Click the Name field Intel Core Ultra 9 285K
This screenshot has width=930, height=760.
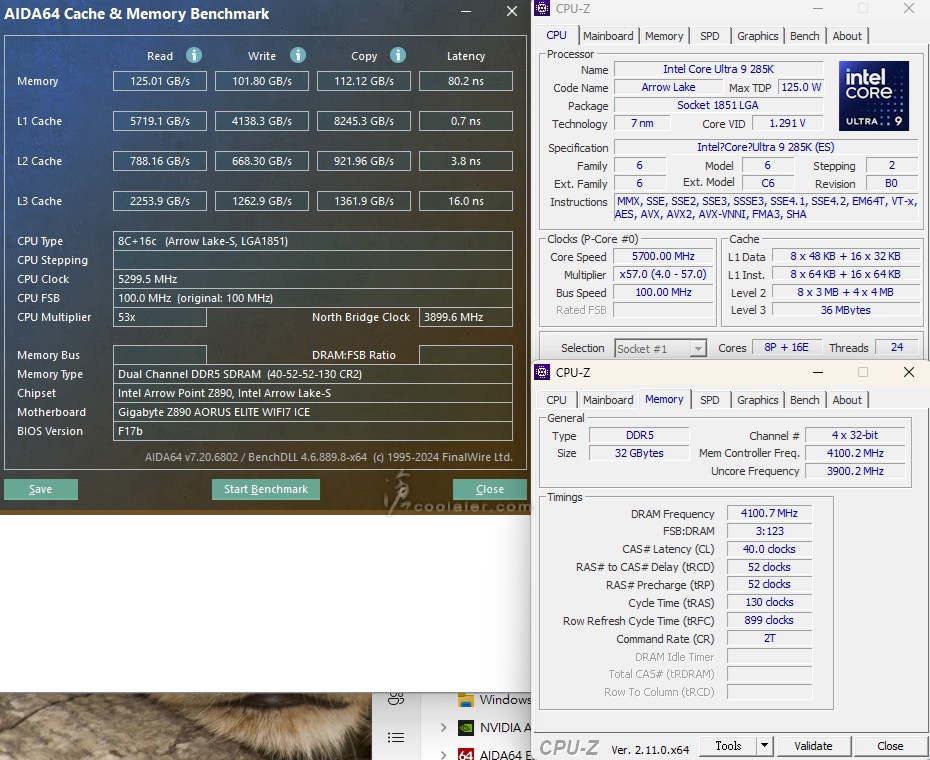click(718, 69)
